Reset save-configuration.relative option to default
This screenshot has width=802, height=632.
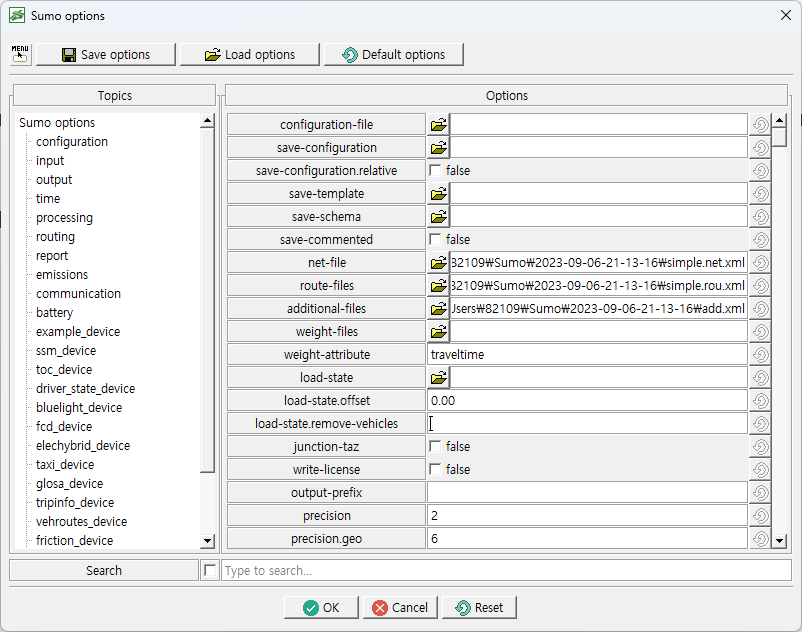(x=761, y=170)
